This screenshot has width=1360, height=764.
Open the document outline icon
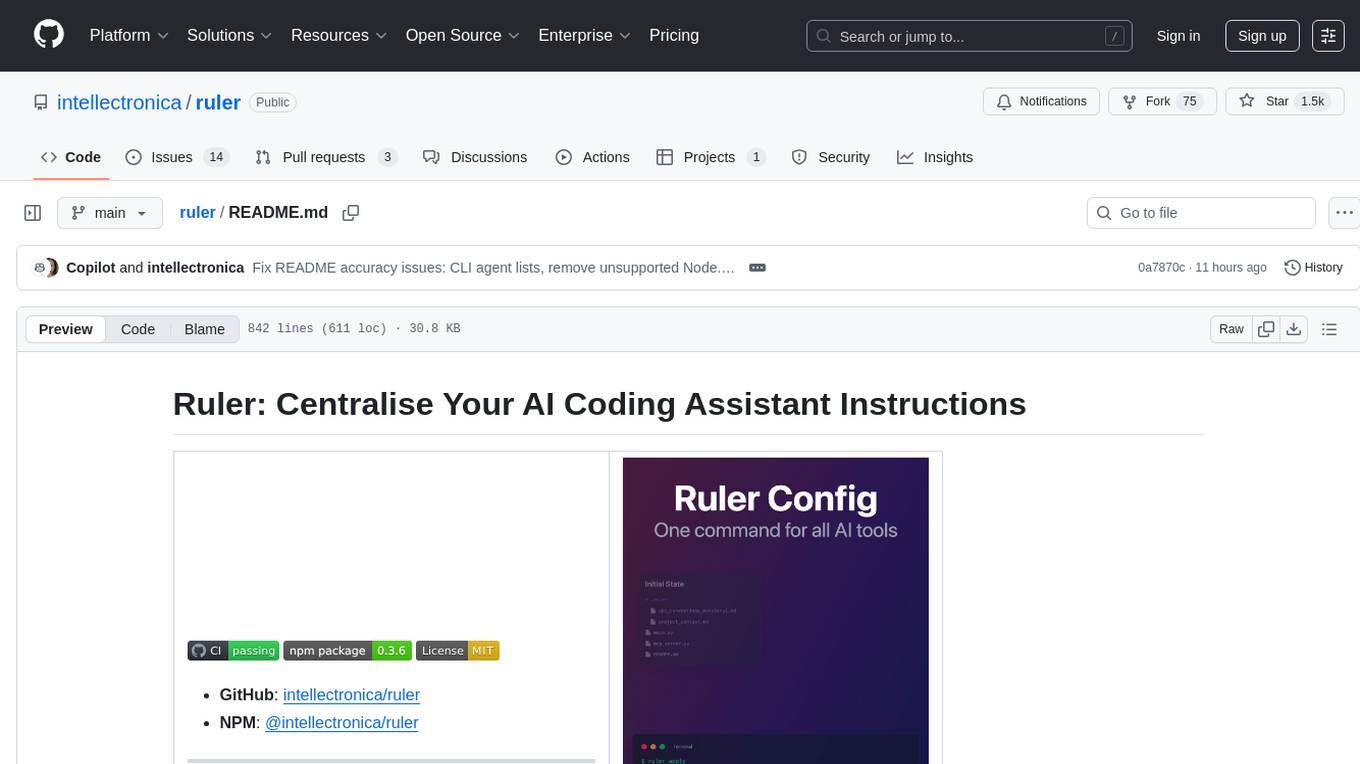[x=1329, y=329]
